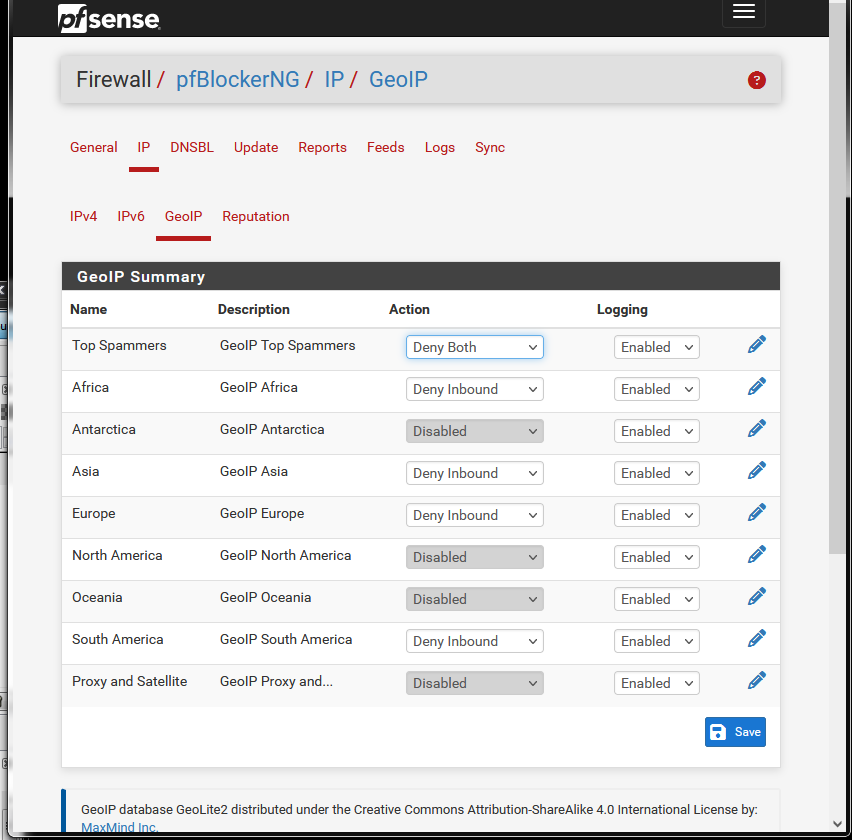Screen dimensions: 852x840
Task: Save the GeoIP settings
Action: pyautogui.click(x=735, y=732)
